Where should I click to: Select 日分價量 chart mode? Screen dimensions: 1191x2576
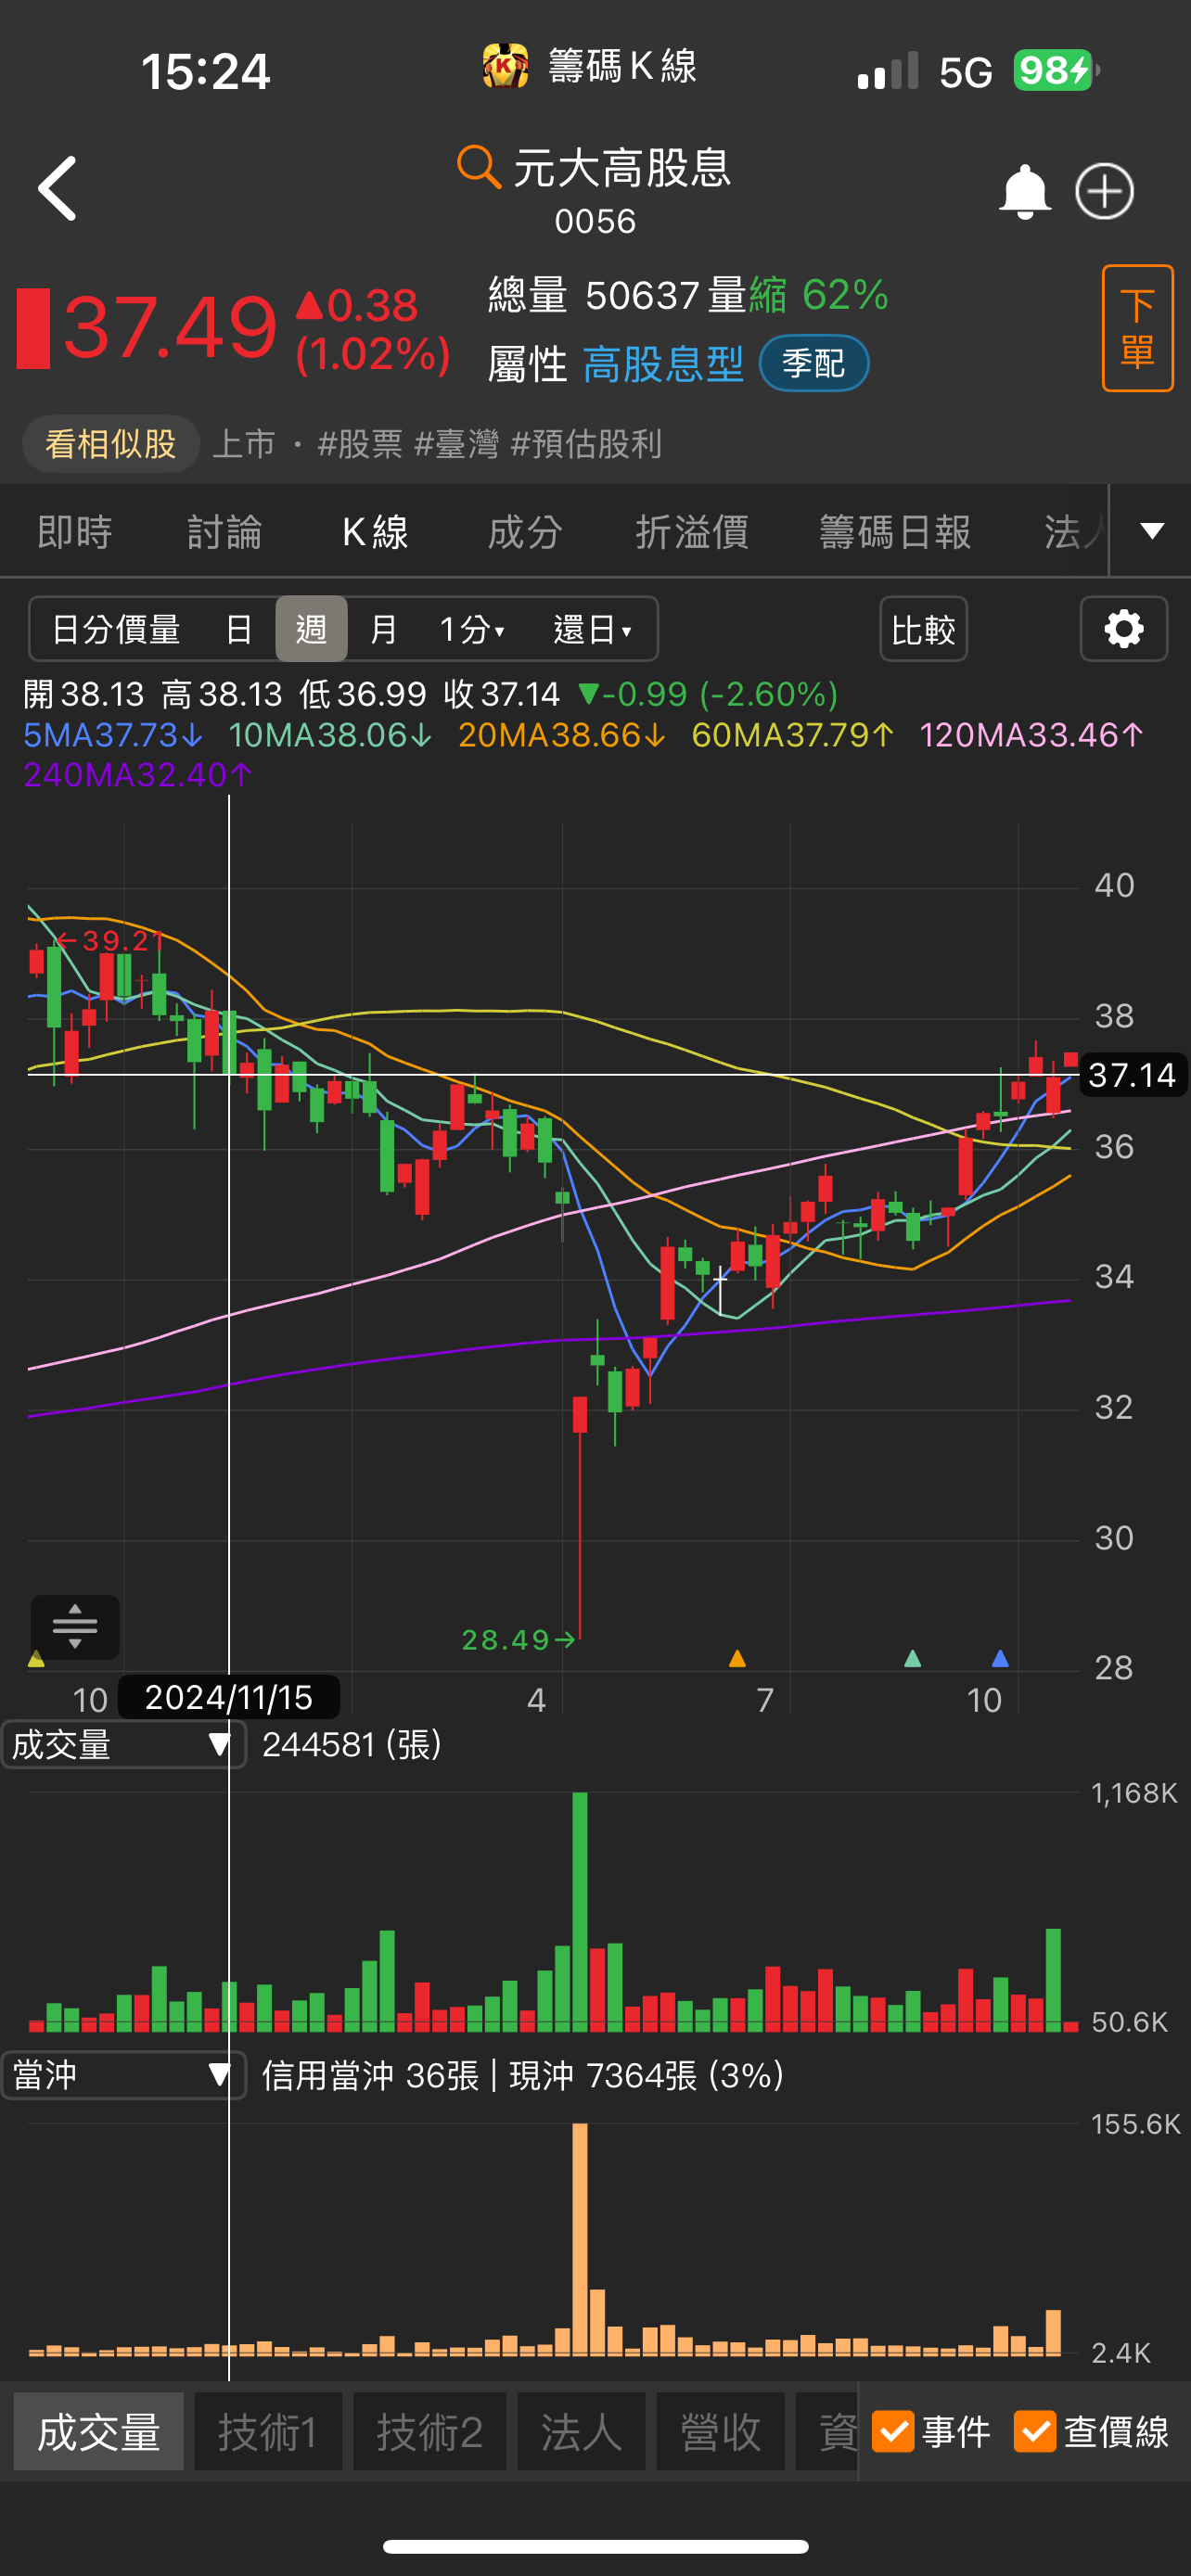(x=116, y=629)
